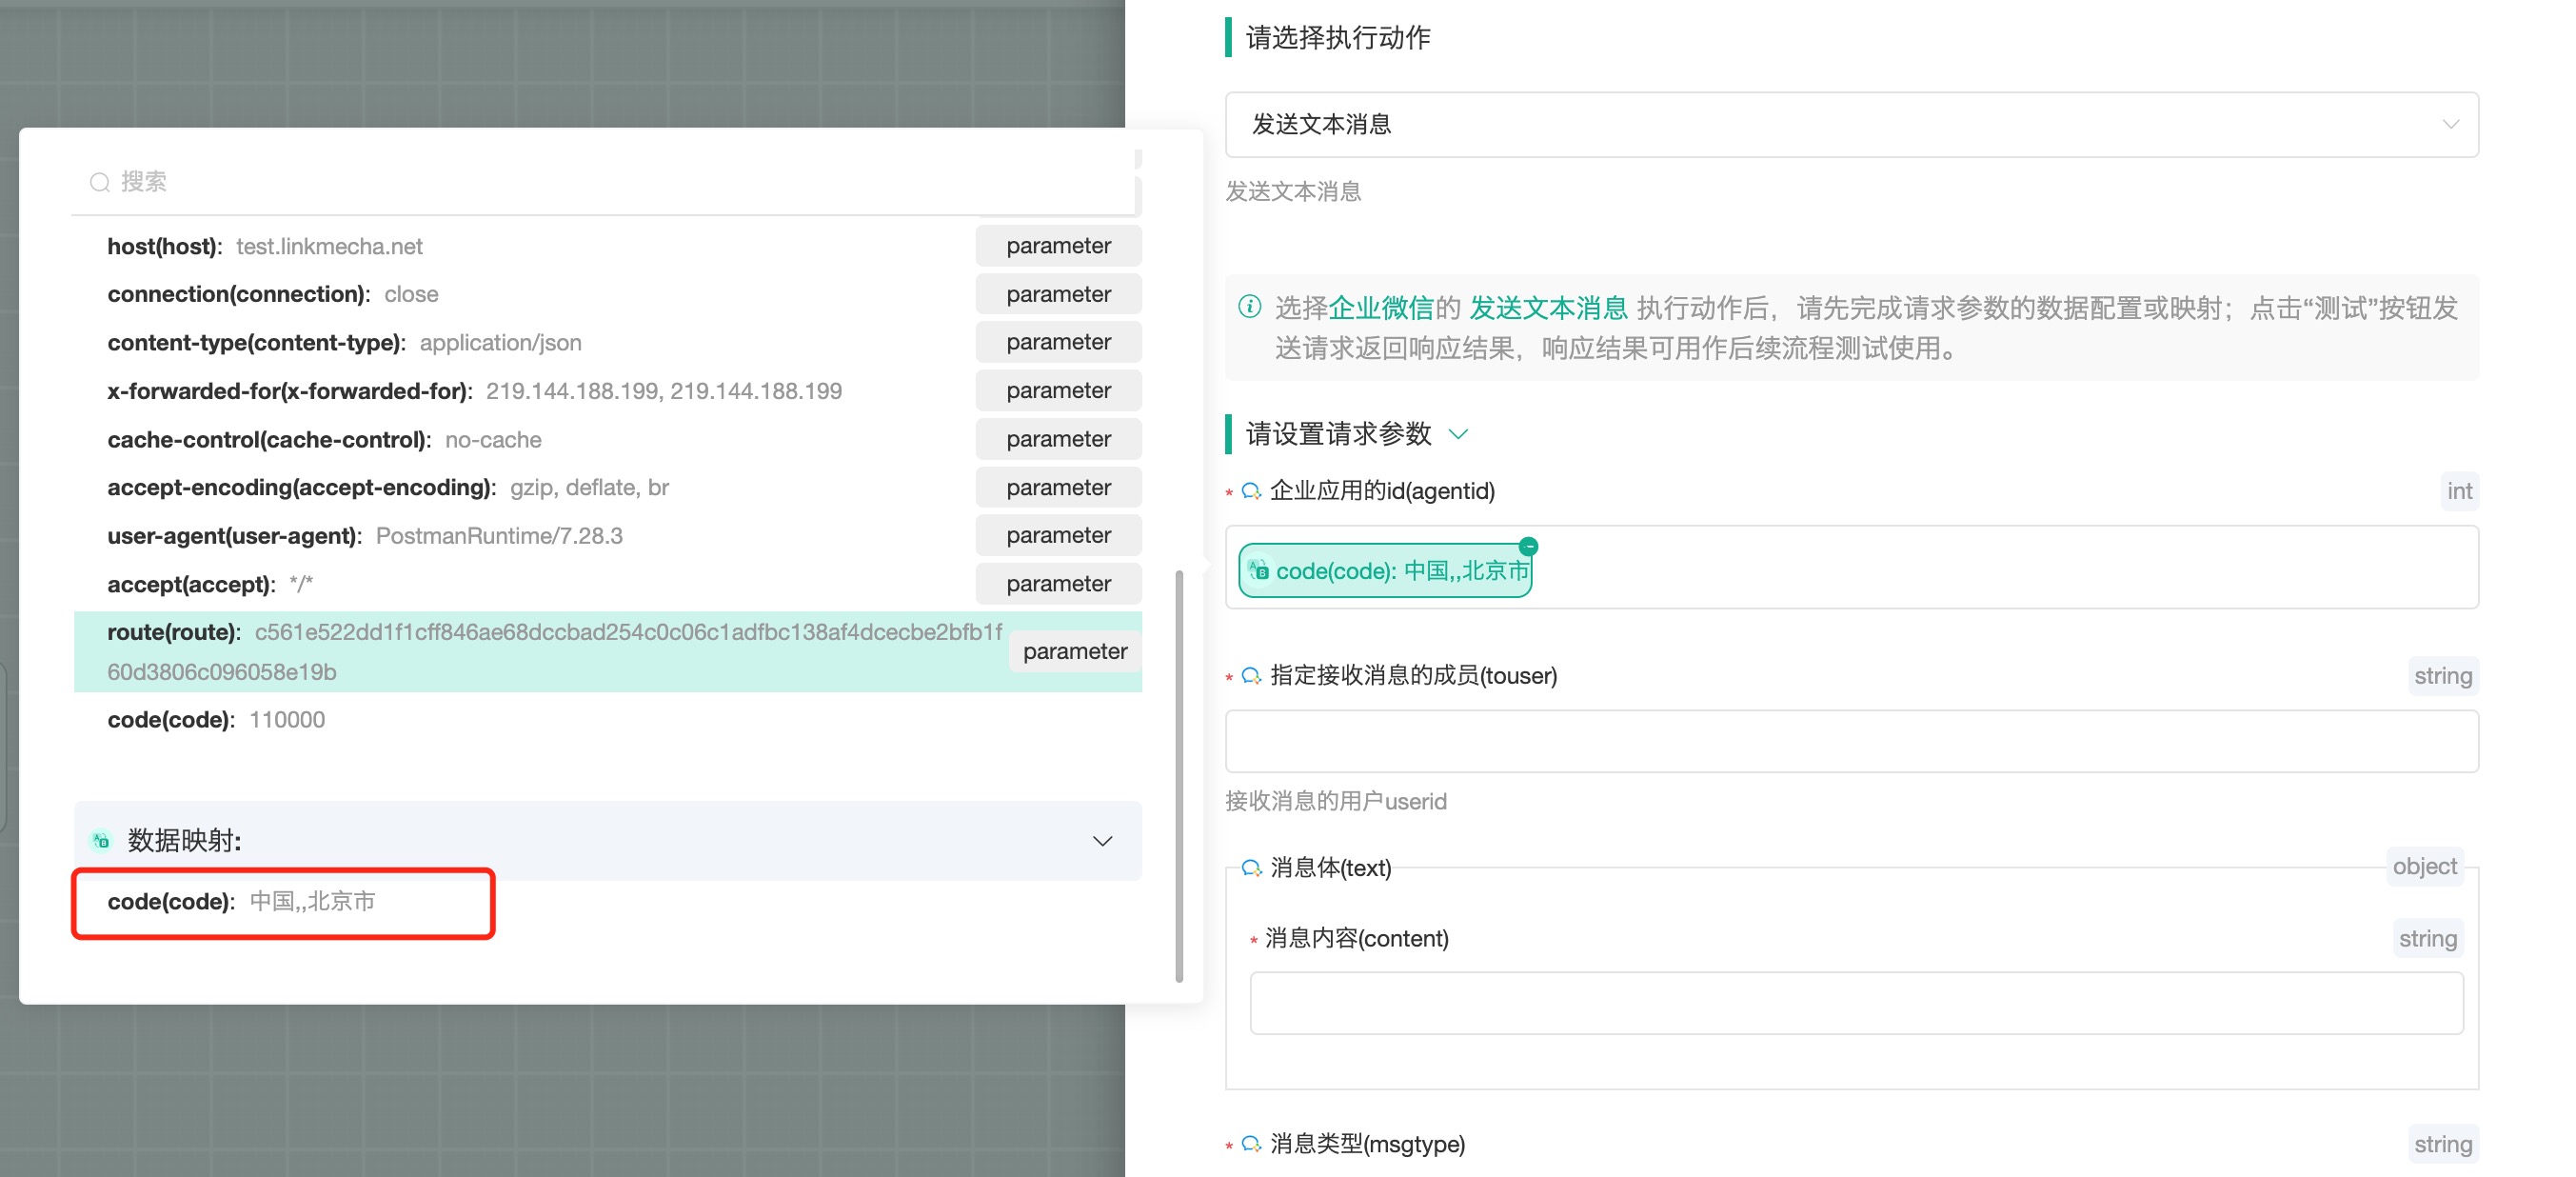Collapse the 请设置请求参数 section chevron
Screen dimensions: 2576x1177
pyautogui.click(x=1459, y=434)
